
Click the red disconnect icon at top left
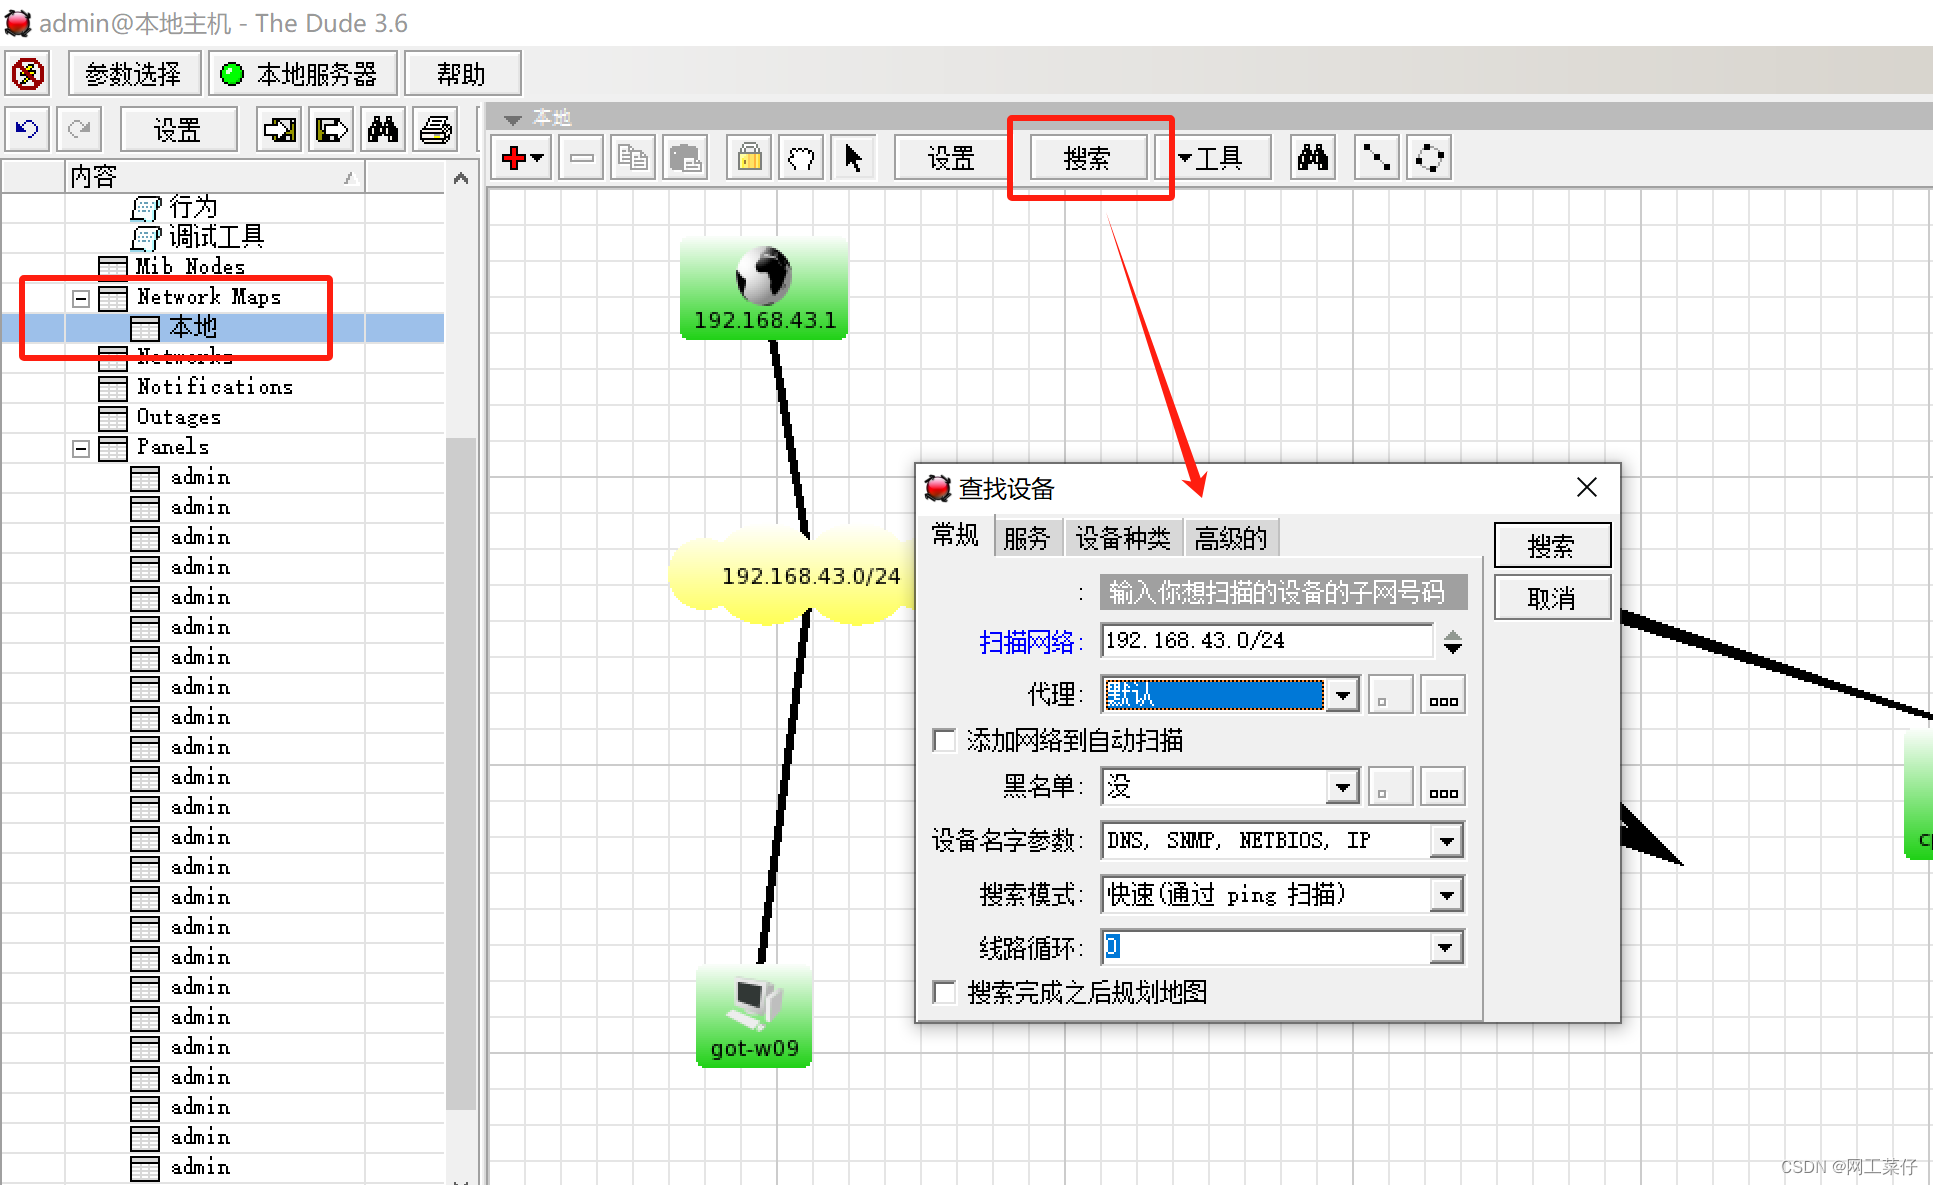tap(28, 74)
